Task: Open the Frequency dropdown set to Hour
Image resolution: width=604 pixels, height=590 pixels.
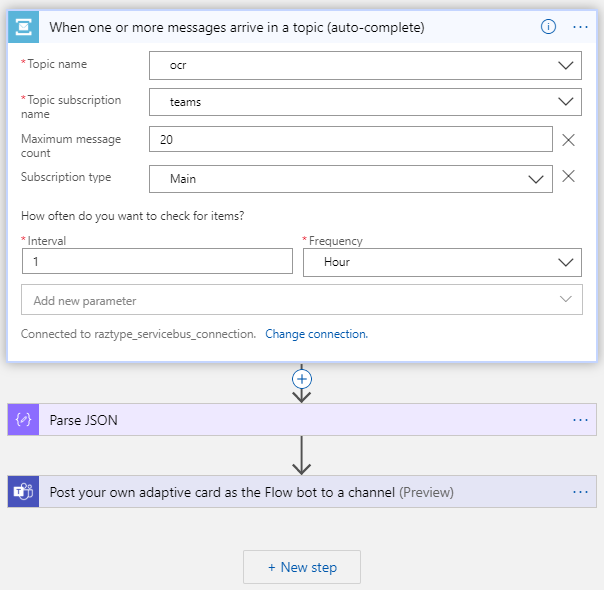Action: (566, 262)
